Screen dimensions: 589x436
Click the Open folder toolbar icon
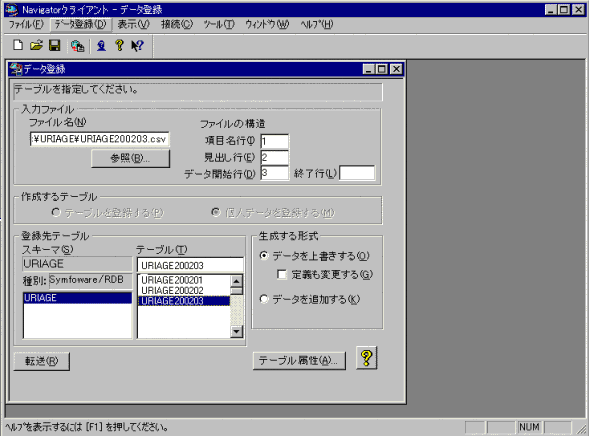(36, 45)
